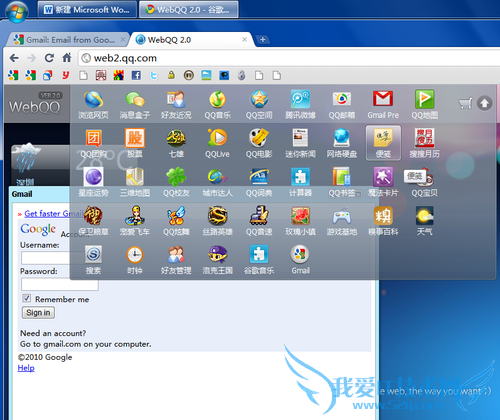
Task: Open the 好友管理 friend management app
Action: tap(176, 260)
